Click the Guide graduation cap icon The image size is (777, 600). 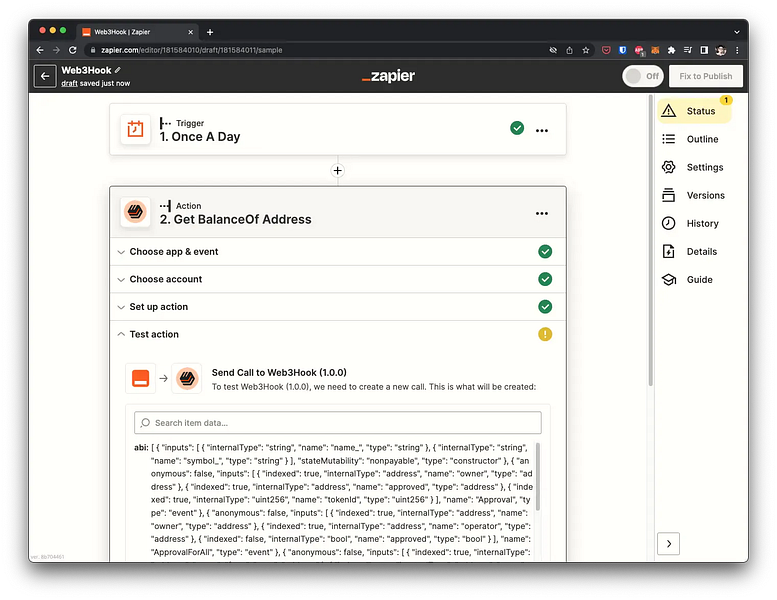tap(669, 279)
